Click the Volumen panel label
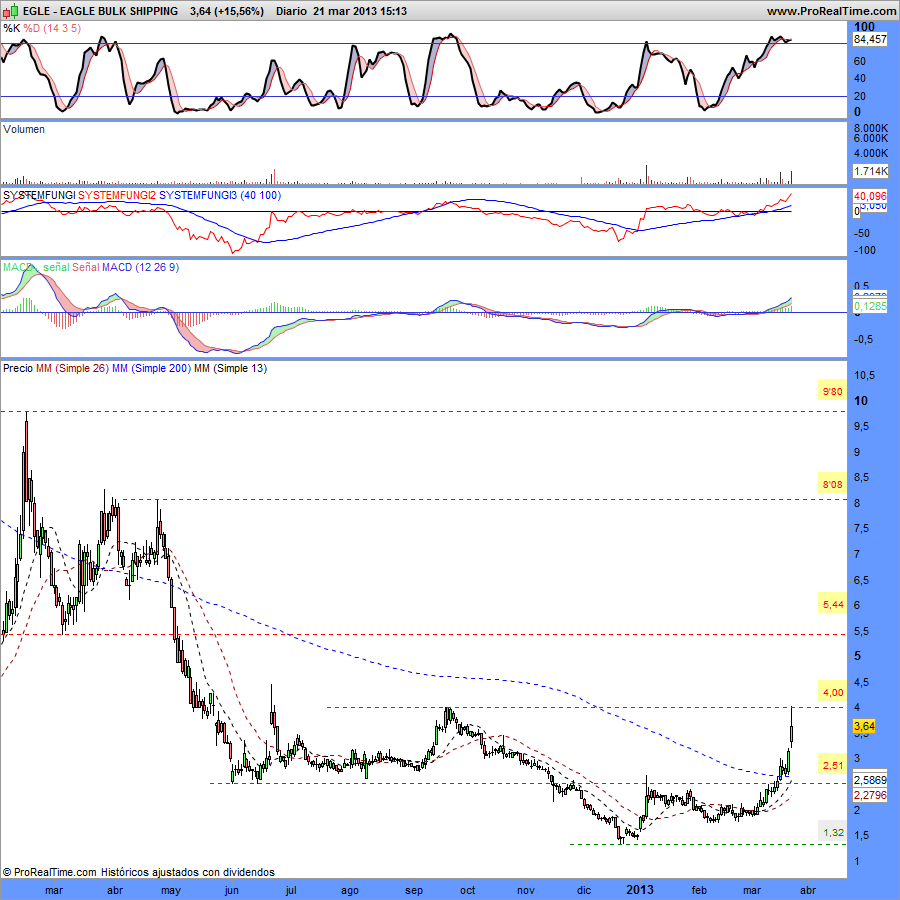Viewport: 900px width, 900px height. coord(24,129)
